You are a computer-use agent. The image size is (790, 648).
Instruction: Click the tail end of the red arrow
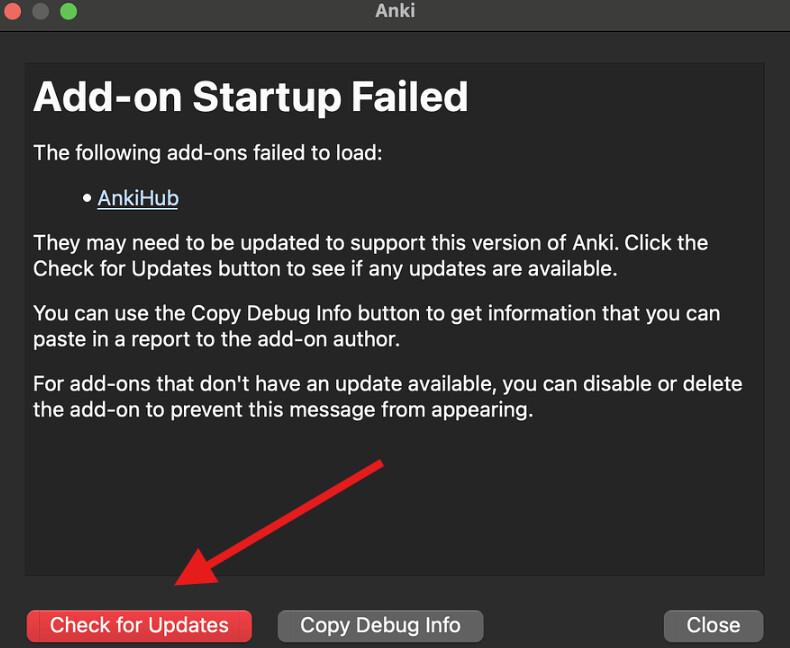[x=379, y=465]
